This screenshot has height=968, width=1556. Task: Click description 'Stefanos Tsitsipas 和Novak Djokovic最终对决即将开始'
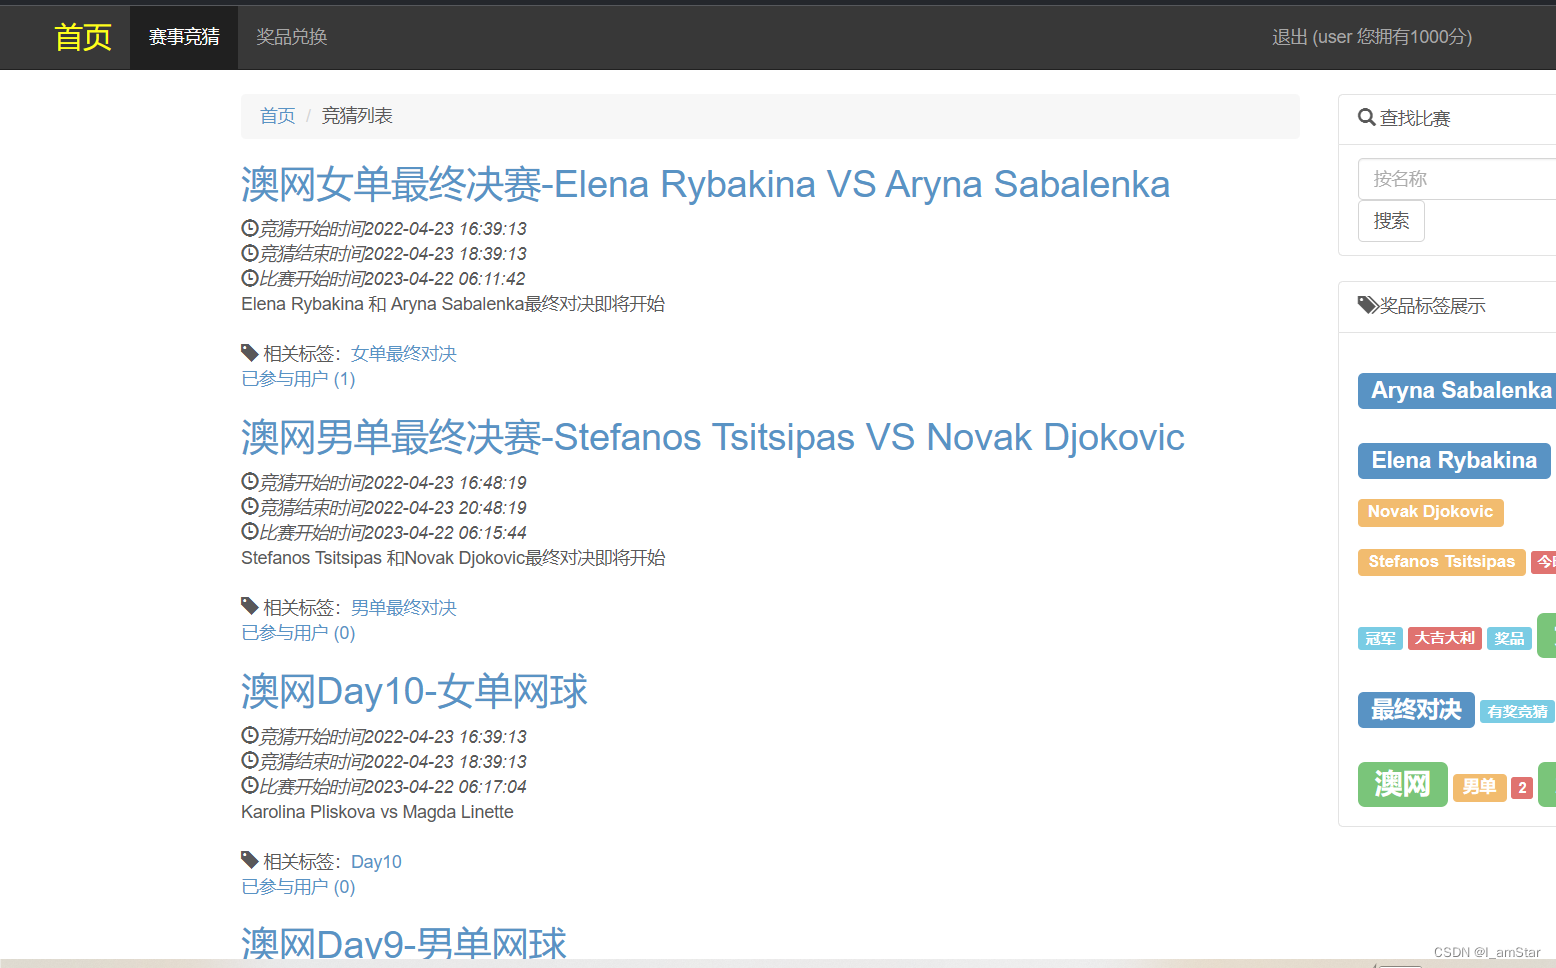[453, 558]
